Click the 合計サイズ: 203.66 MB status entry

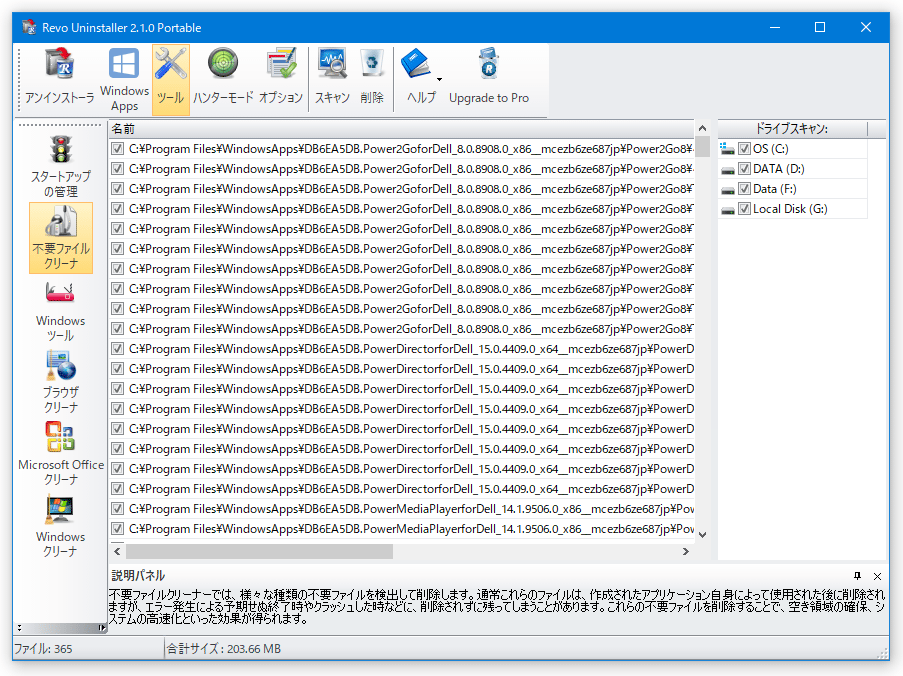224,649
